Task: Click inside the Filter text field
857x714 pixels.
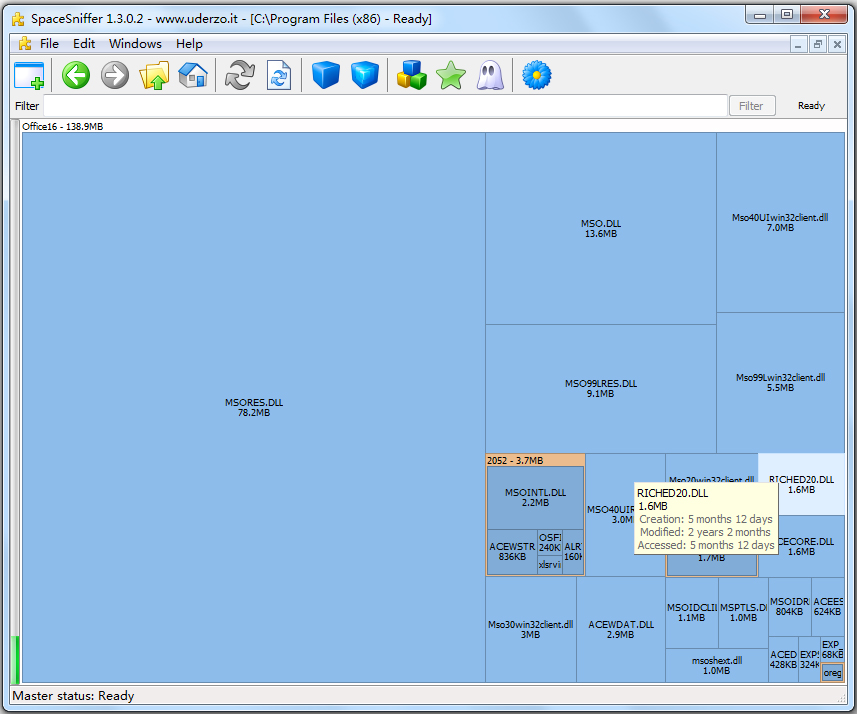Action: click(x=385, y=106)
